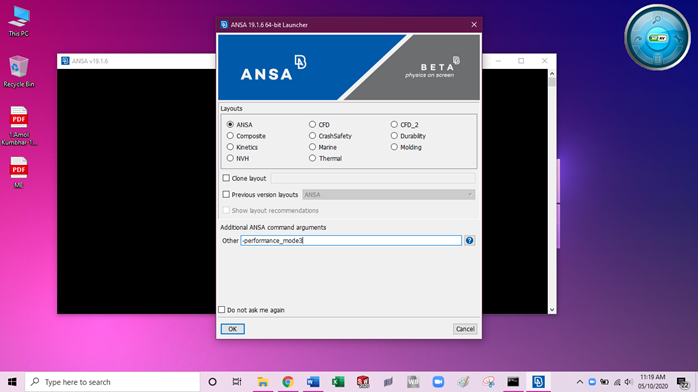This screenshot has height=392, width=698.
Task: Enable the Clone layout checkbox
Action: (226, 178)
